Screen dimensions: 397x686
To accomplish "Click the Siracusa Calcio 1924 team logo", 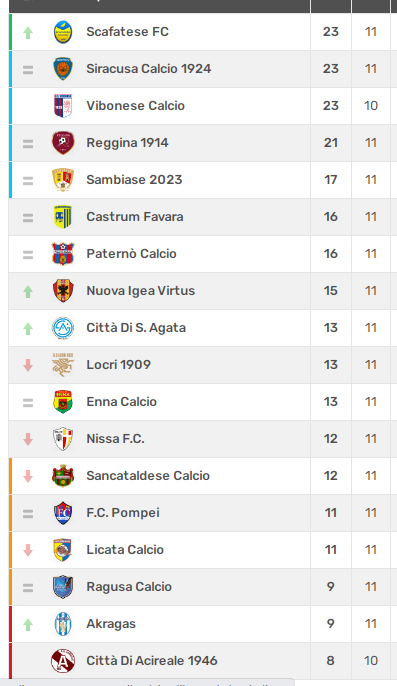I will pos(63,69).
